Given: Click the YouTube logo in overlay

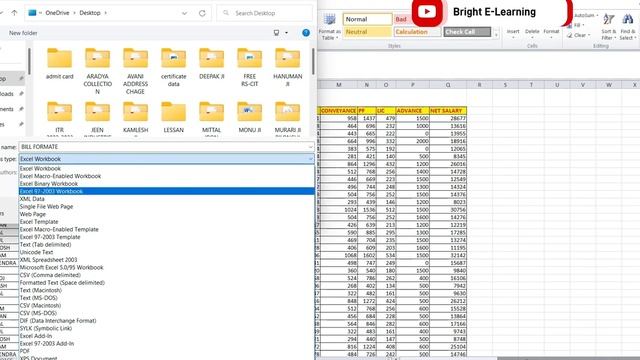Looking at the screenshot, I should click(x=427, y=11).
